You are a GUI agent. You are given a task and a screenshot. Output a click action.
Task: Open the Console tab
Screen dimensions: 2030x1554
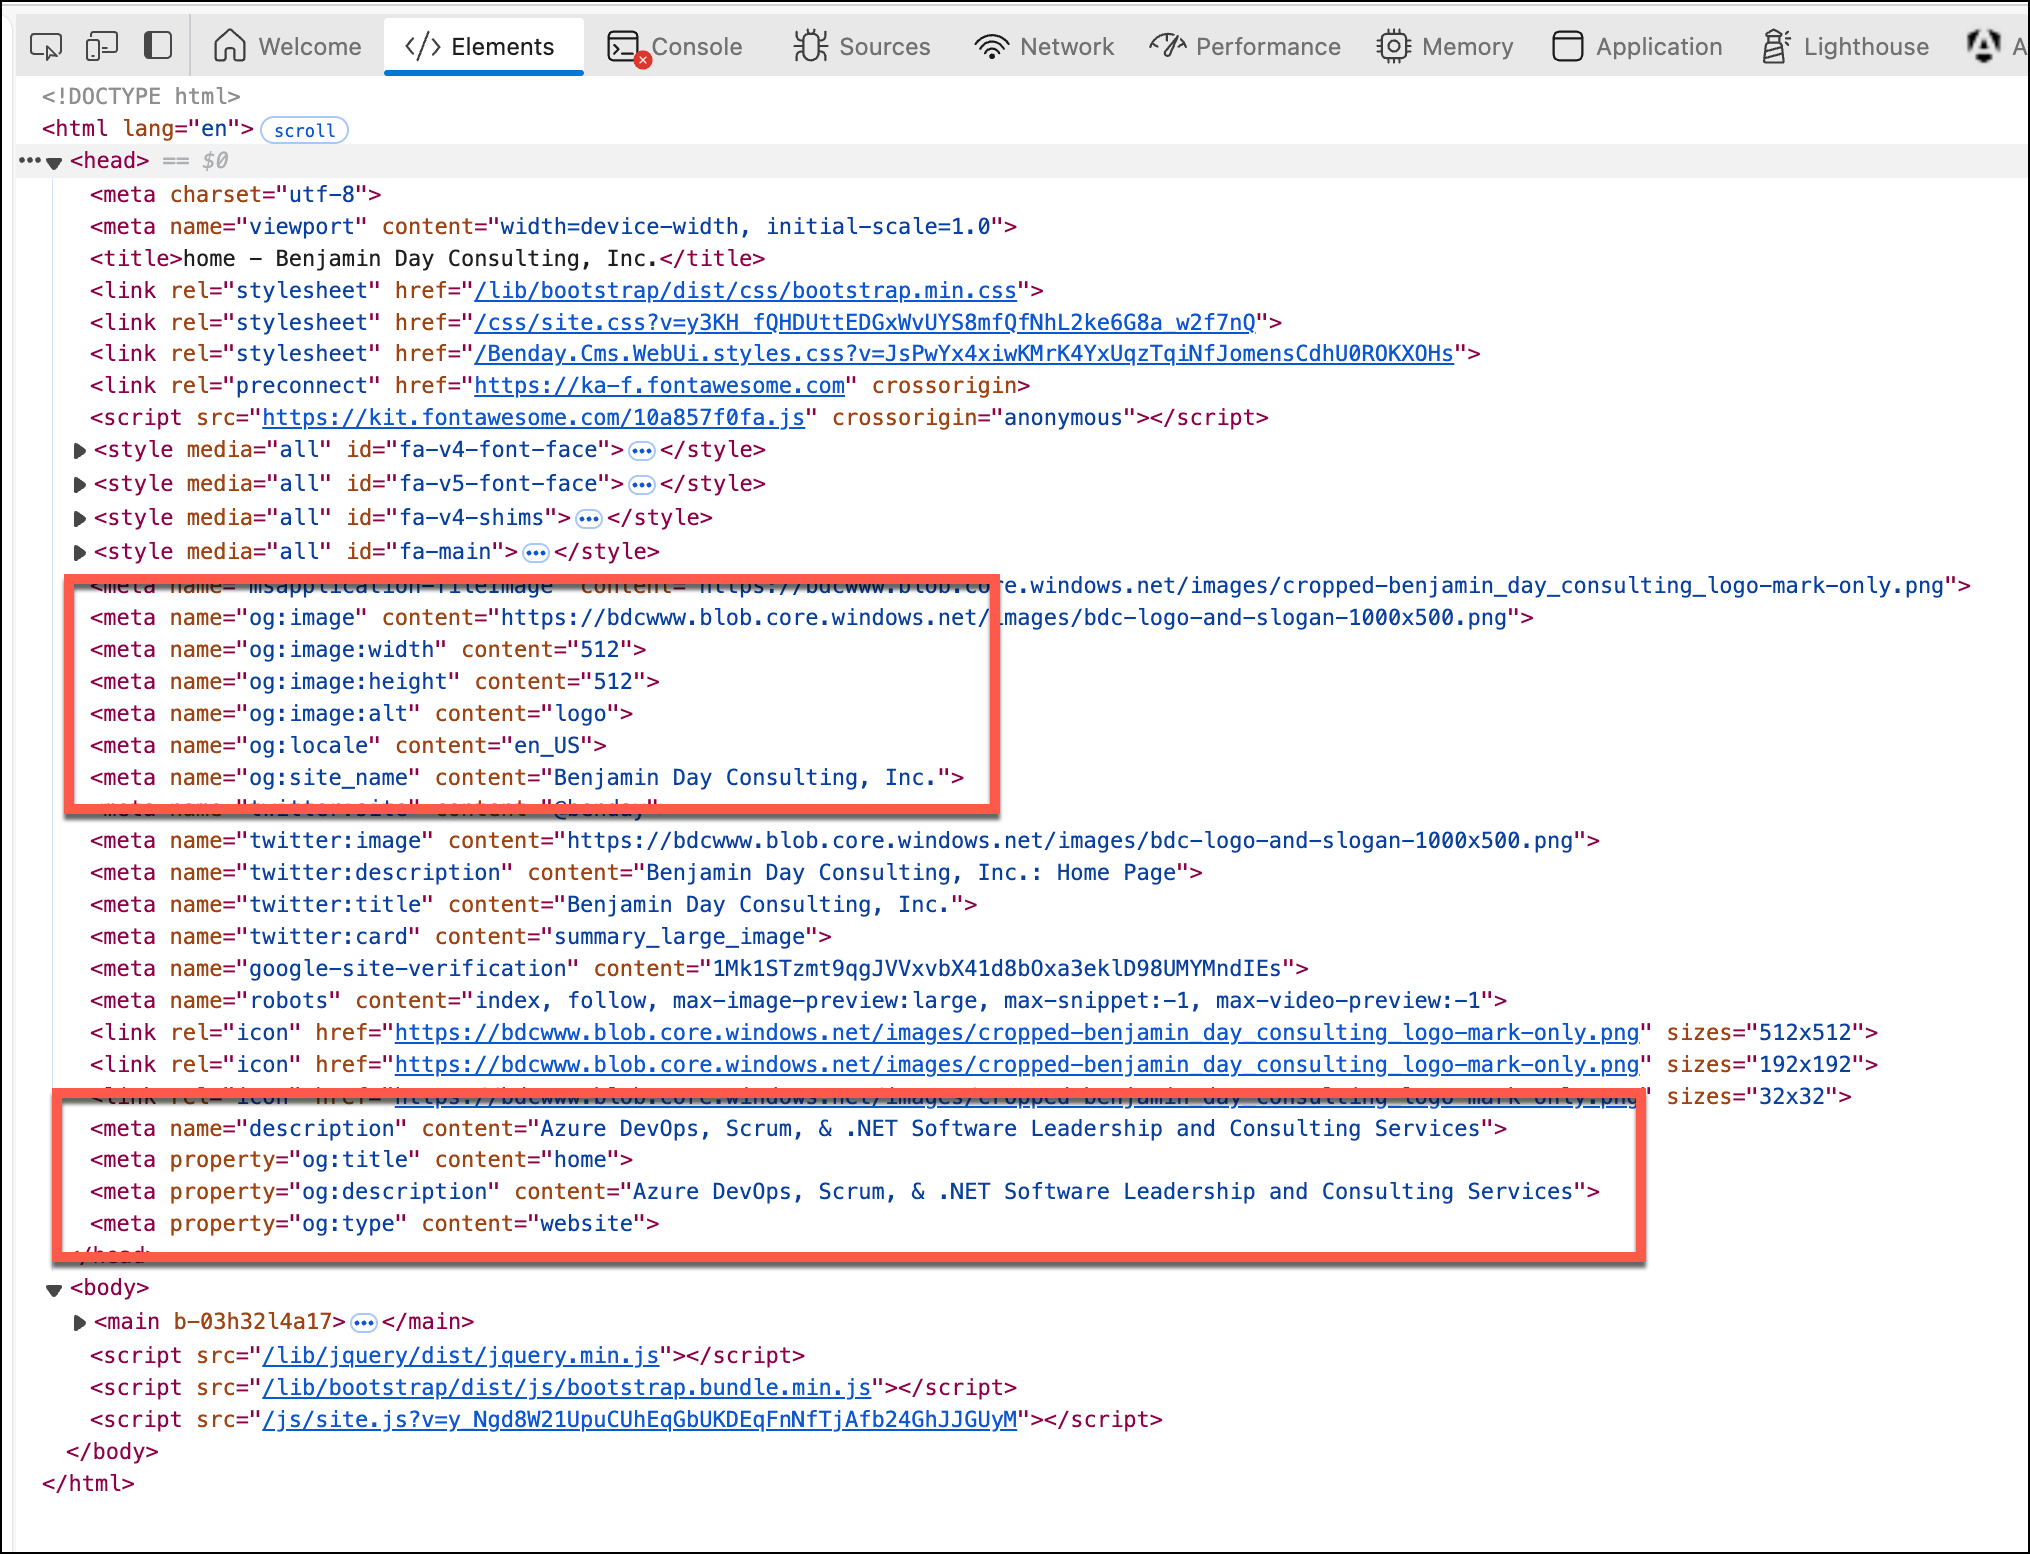677,46
